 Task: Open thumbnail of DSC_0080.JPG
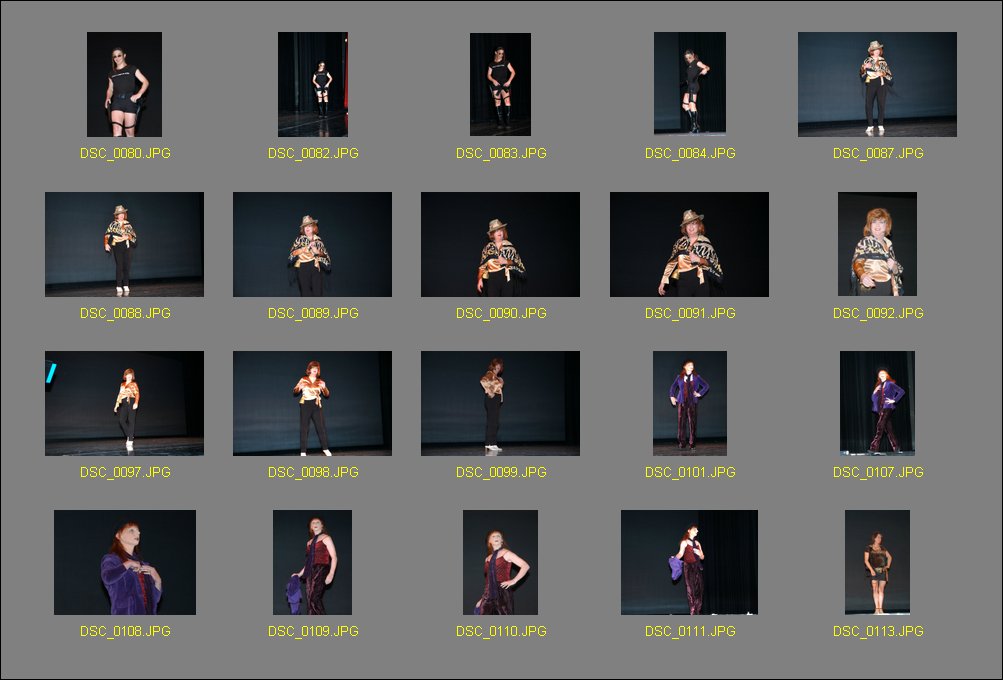(124, 84)
